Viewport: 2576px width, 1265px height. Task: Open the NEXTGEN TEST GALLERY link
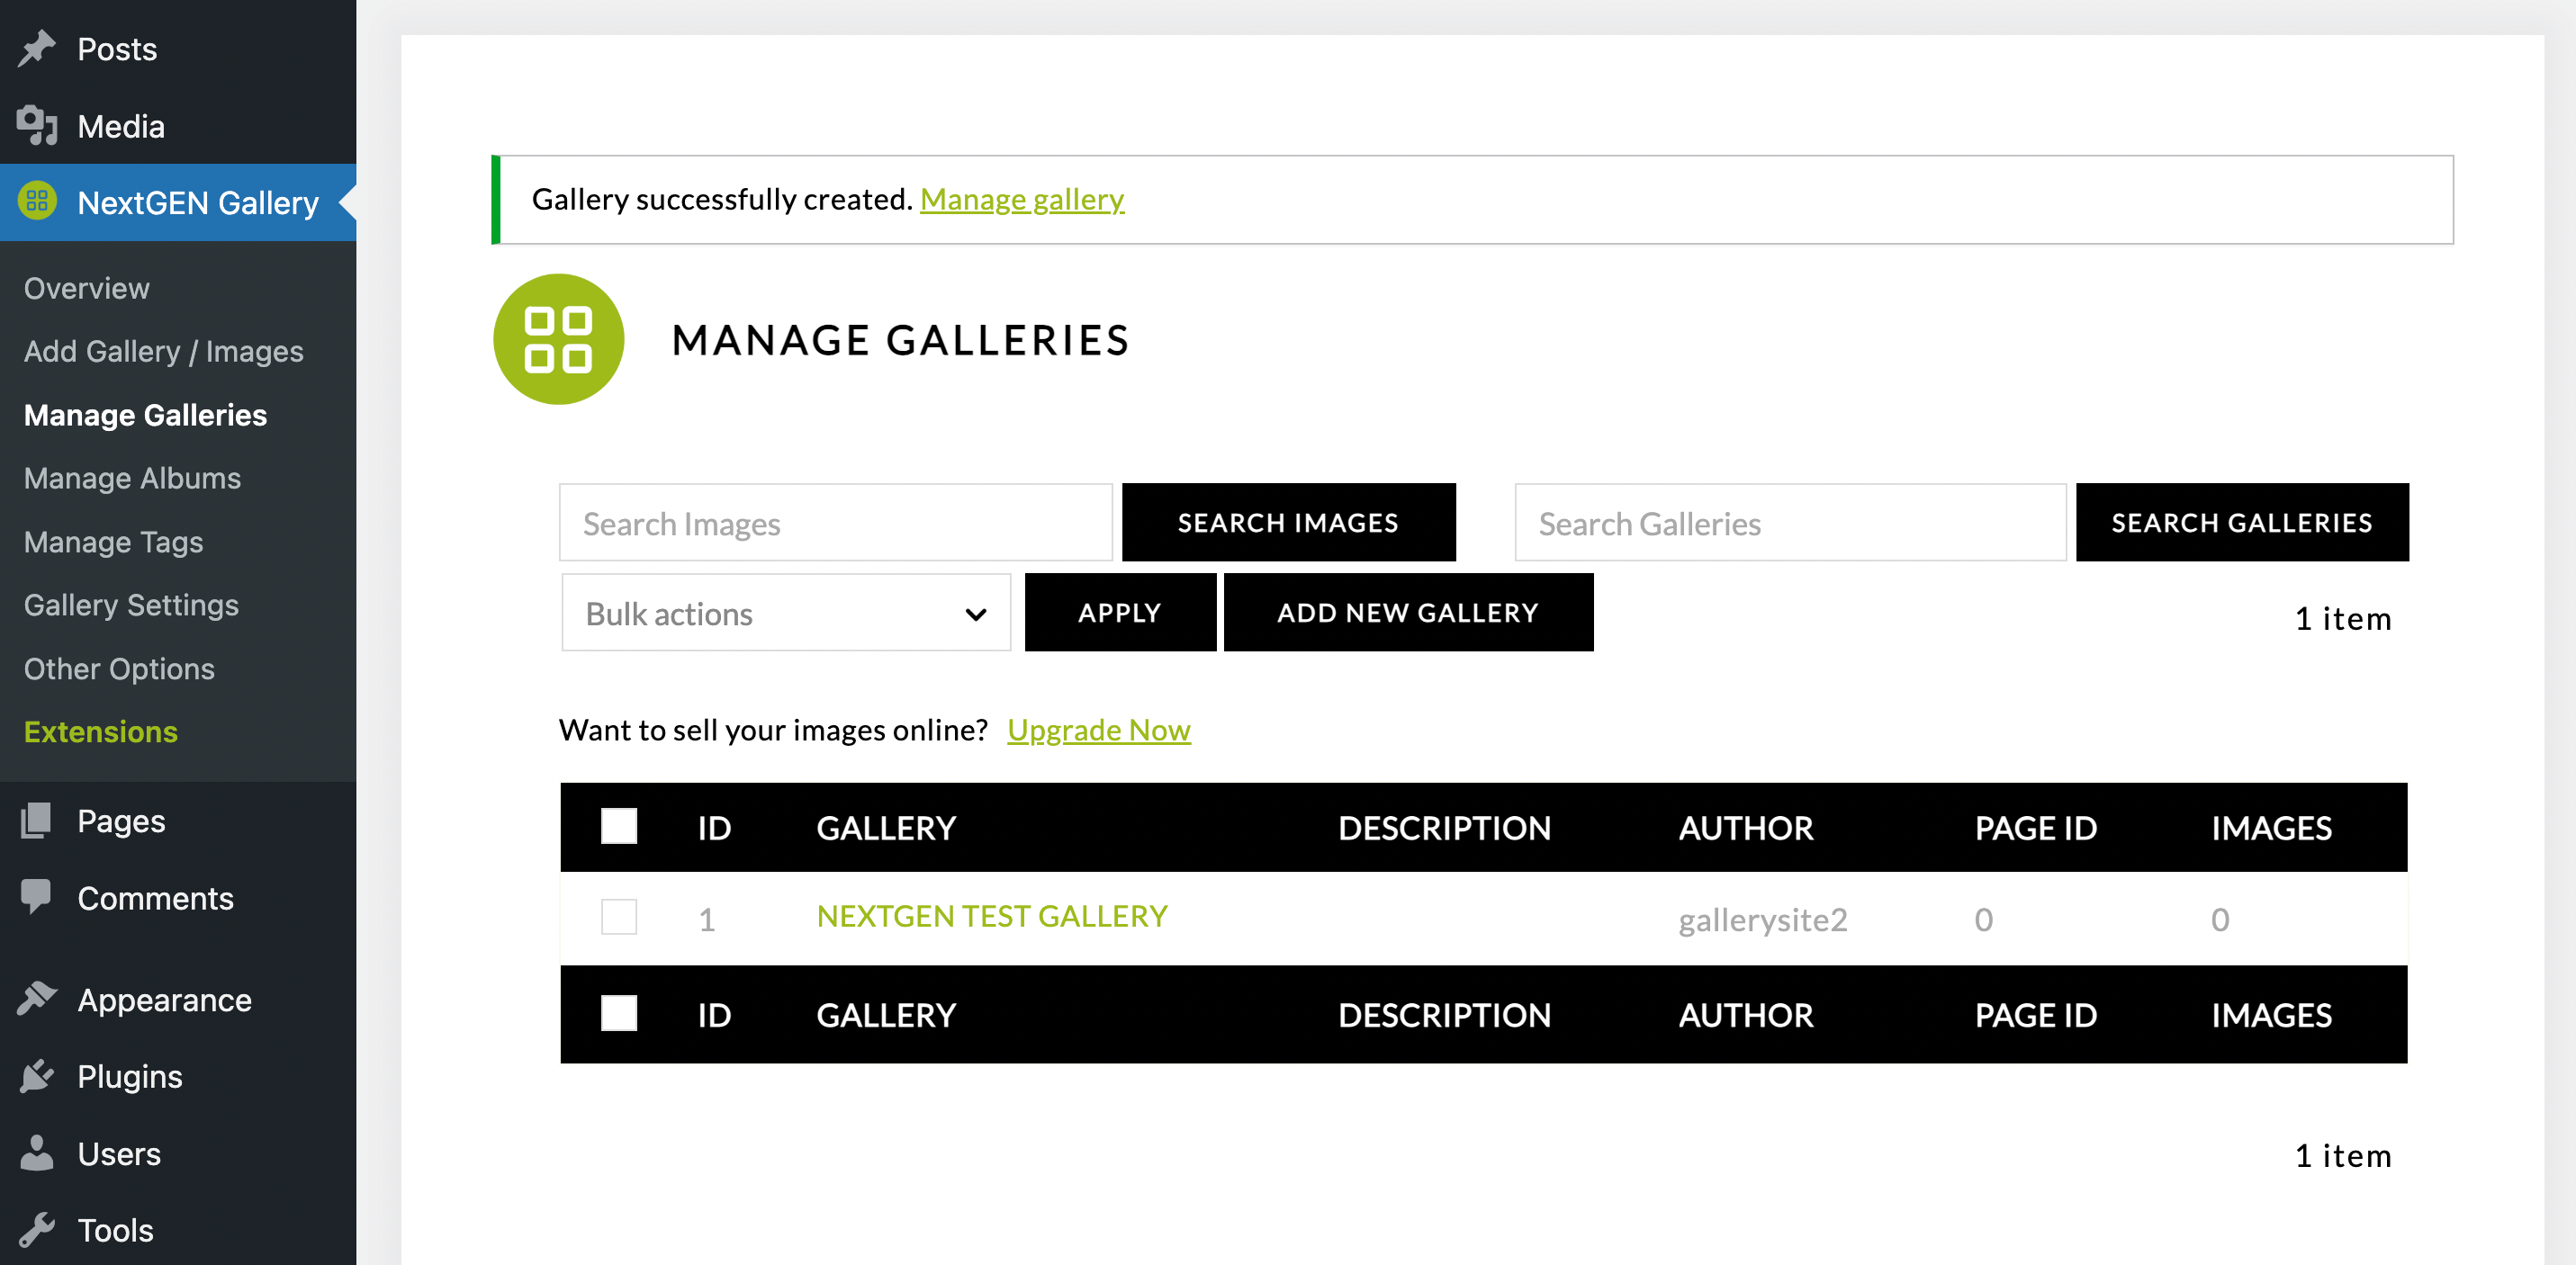[x=991, y=916]
